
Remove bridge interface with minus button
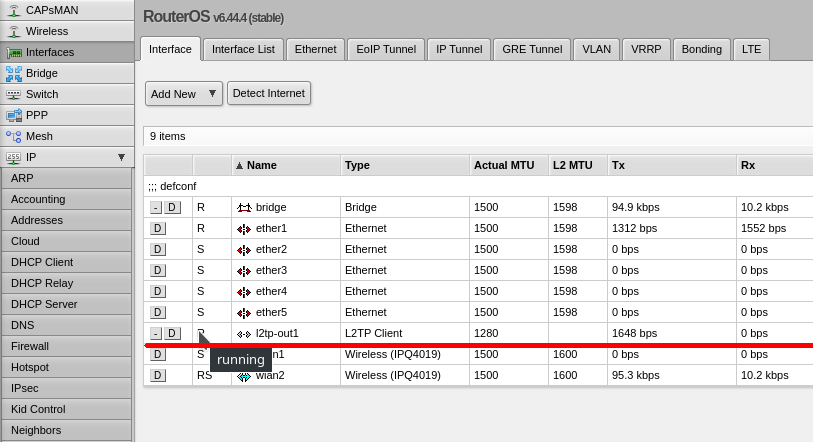pos(156,208)
